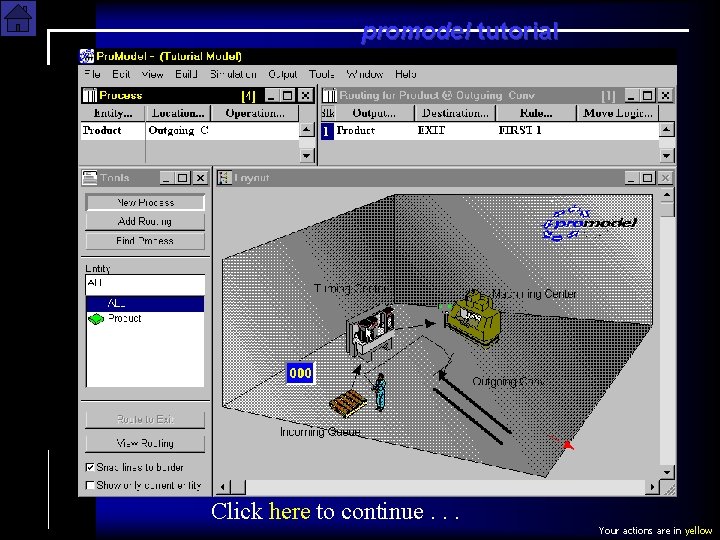Viewport: 720px width, 540px height.
Task: Select the green Product entity icon
Action: (x=96, y=319)
